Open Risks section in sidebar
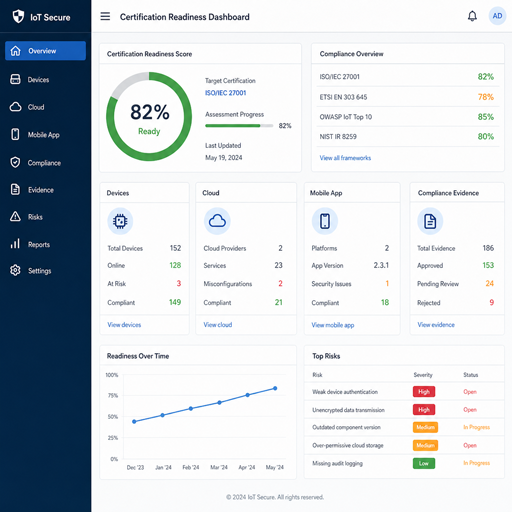This screenshot has width=512, height=512. 45,217
